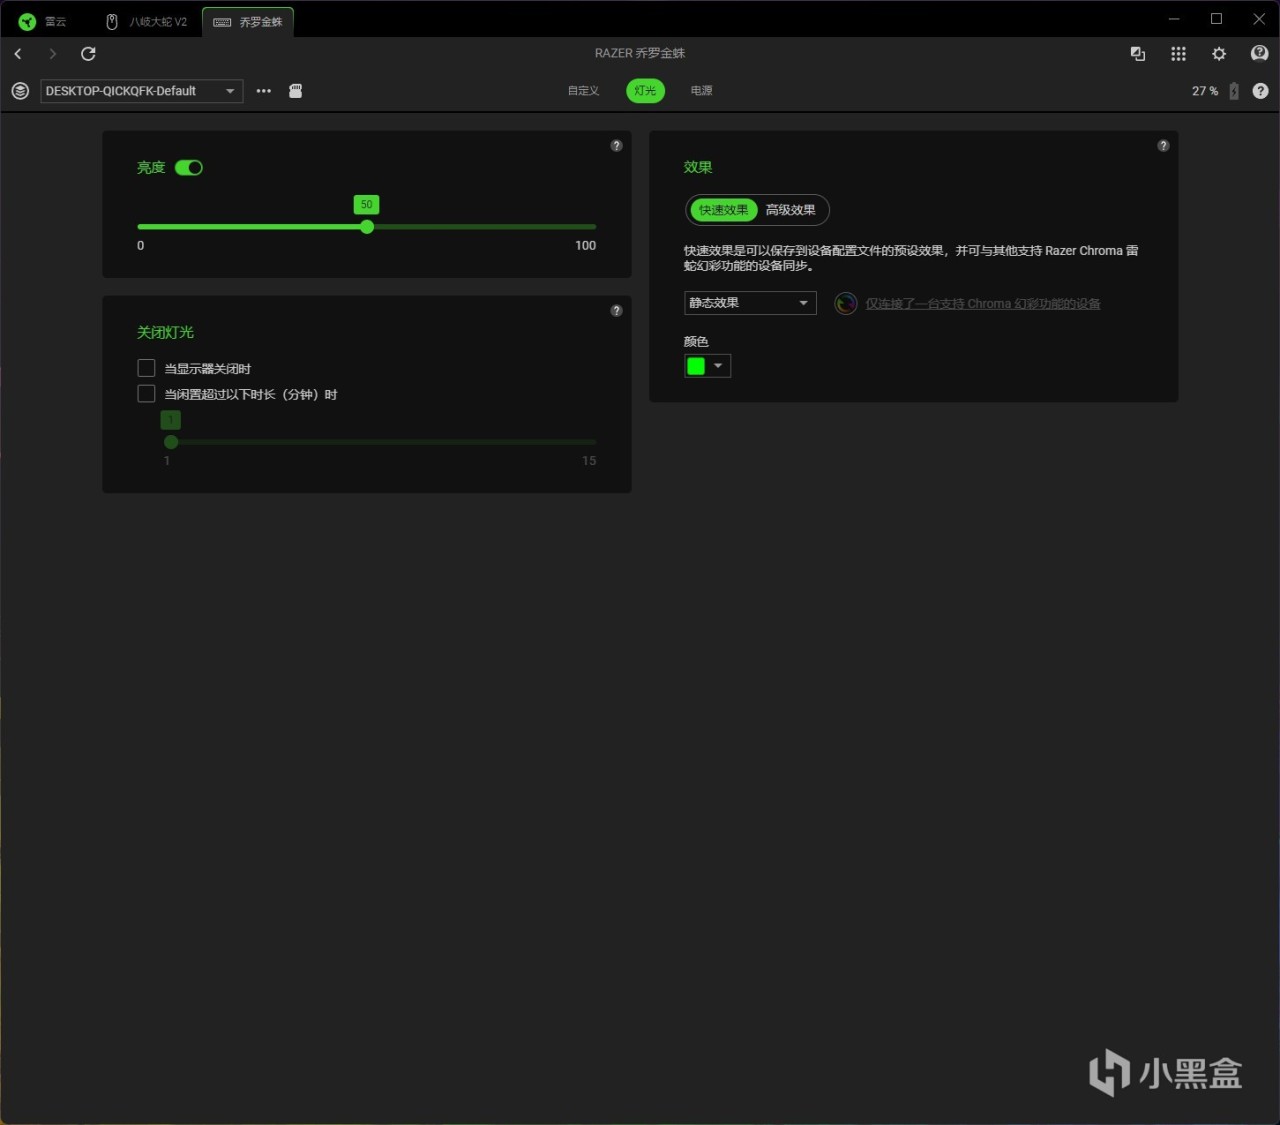Screen dimensions: 1280x1125
Task: Open the modules grid icon
Action: click(x=1179, y=54)
